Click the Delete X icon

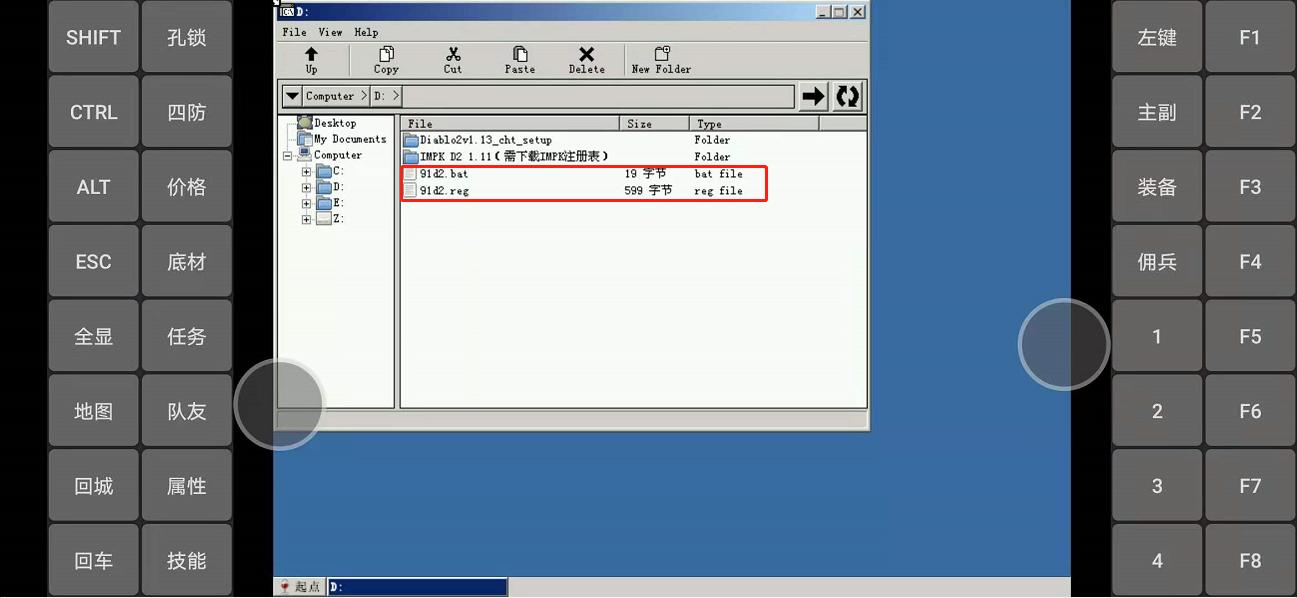587,60
